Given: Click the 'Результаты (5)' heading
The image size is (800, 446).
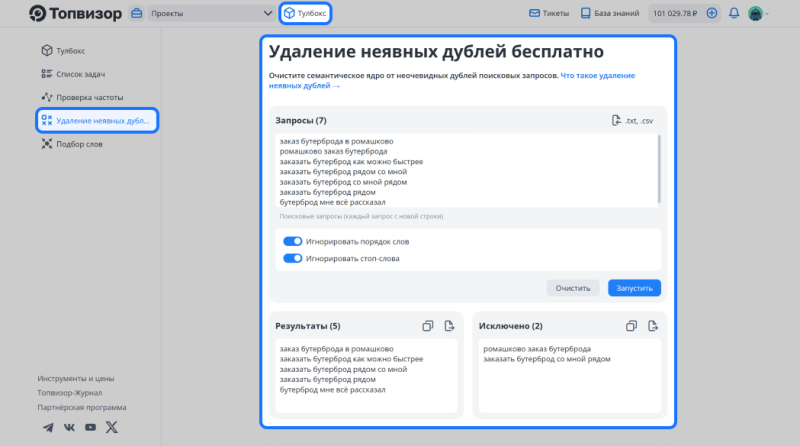Looking at the screenshot, I should [308, 326].
